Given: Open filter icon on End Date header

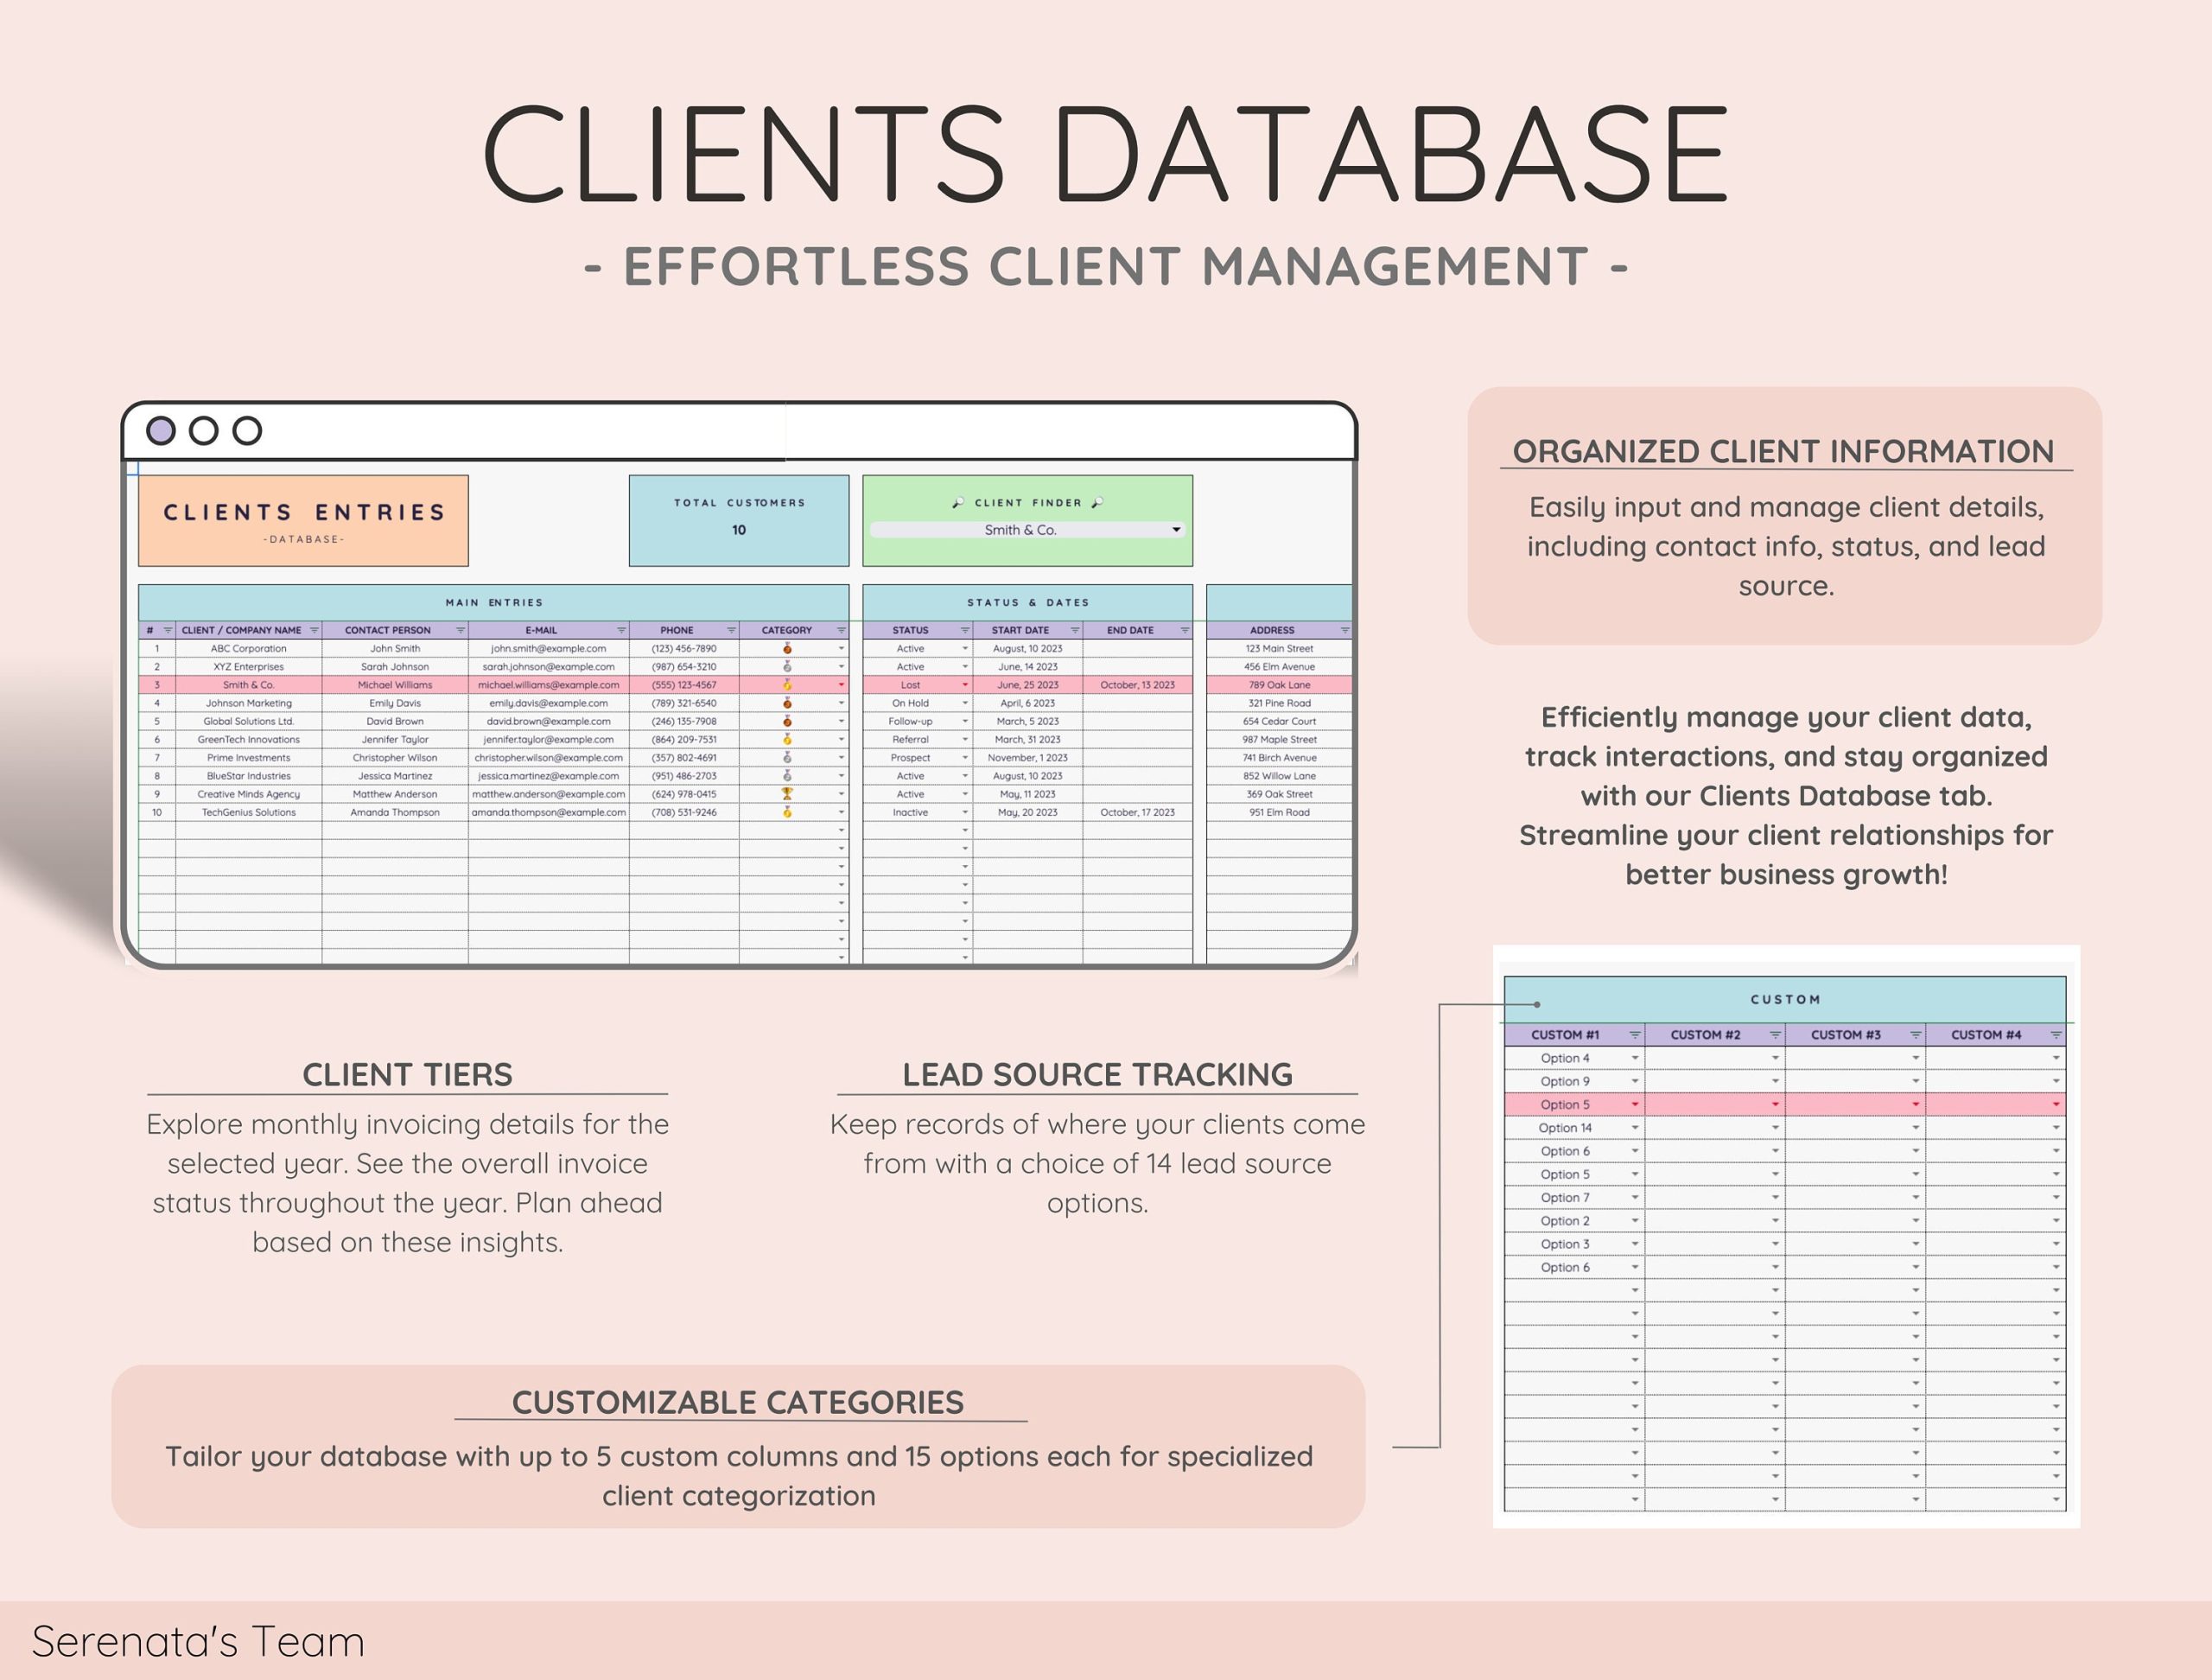Looking at the screenshot, I should [1185, 630].
